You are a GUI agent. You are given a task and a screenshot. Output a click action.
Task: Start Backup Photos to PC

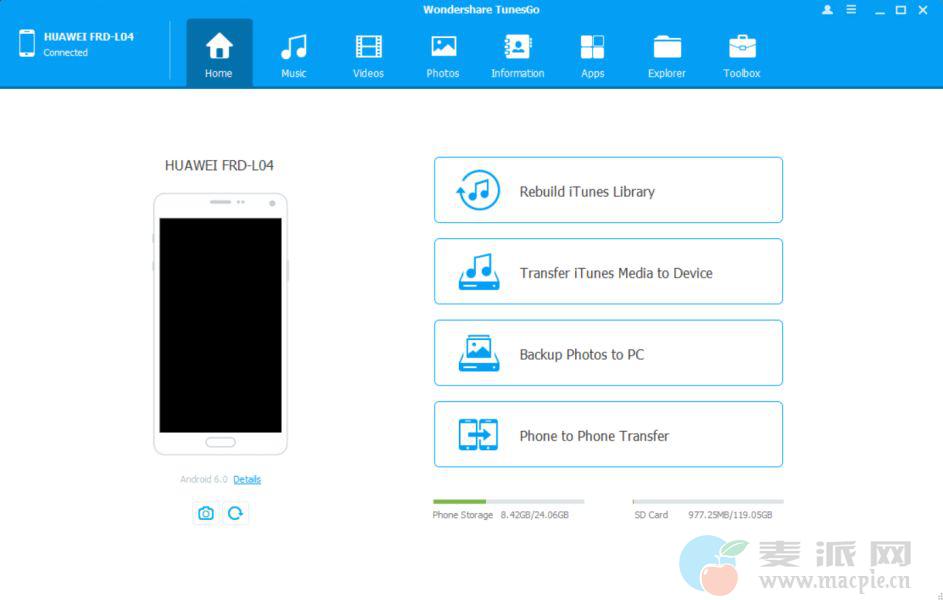tap(608, 353)
